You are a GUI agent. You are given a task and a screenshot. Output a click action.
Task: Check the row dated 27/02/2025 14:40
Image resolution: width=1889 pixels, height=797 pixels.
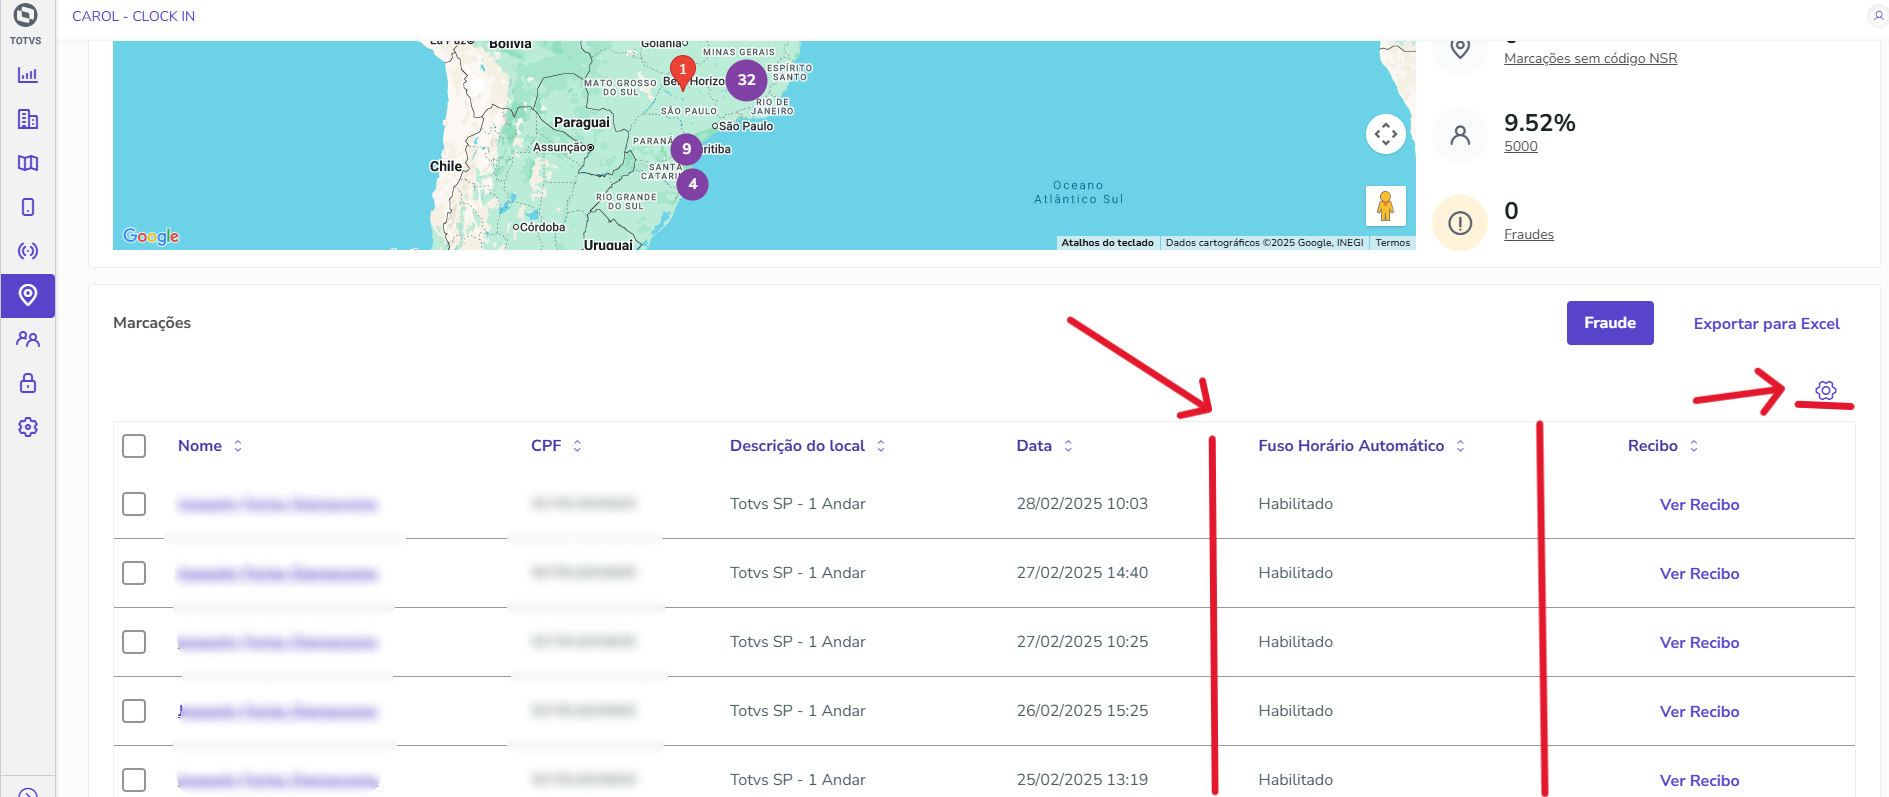point(134,573)
